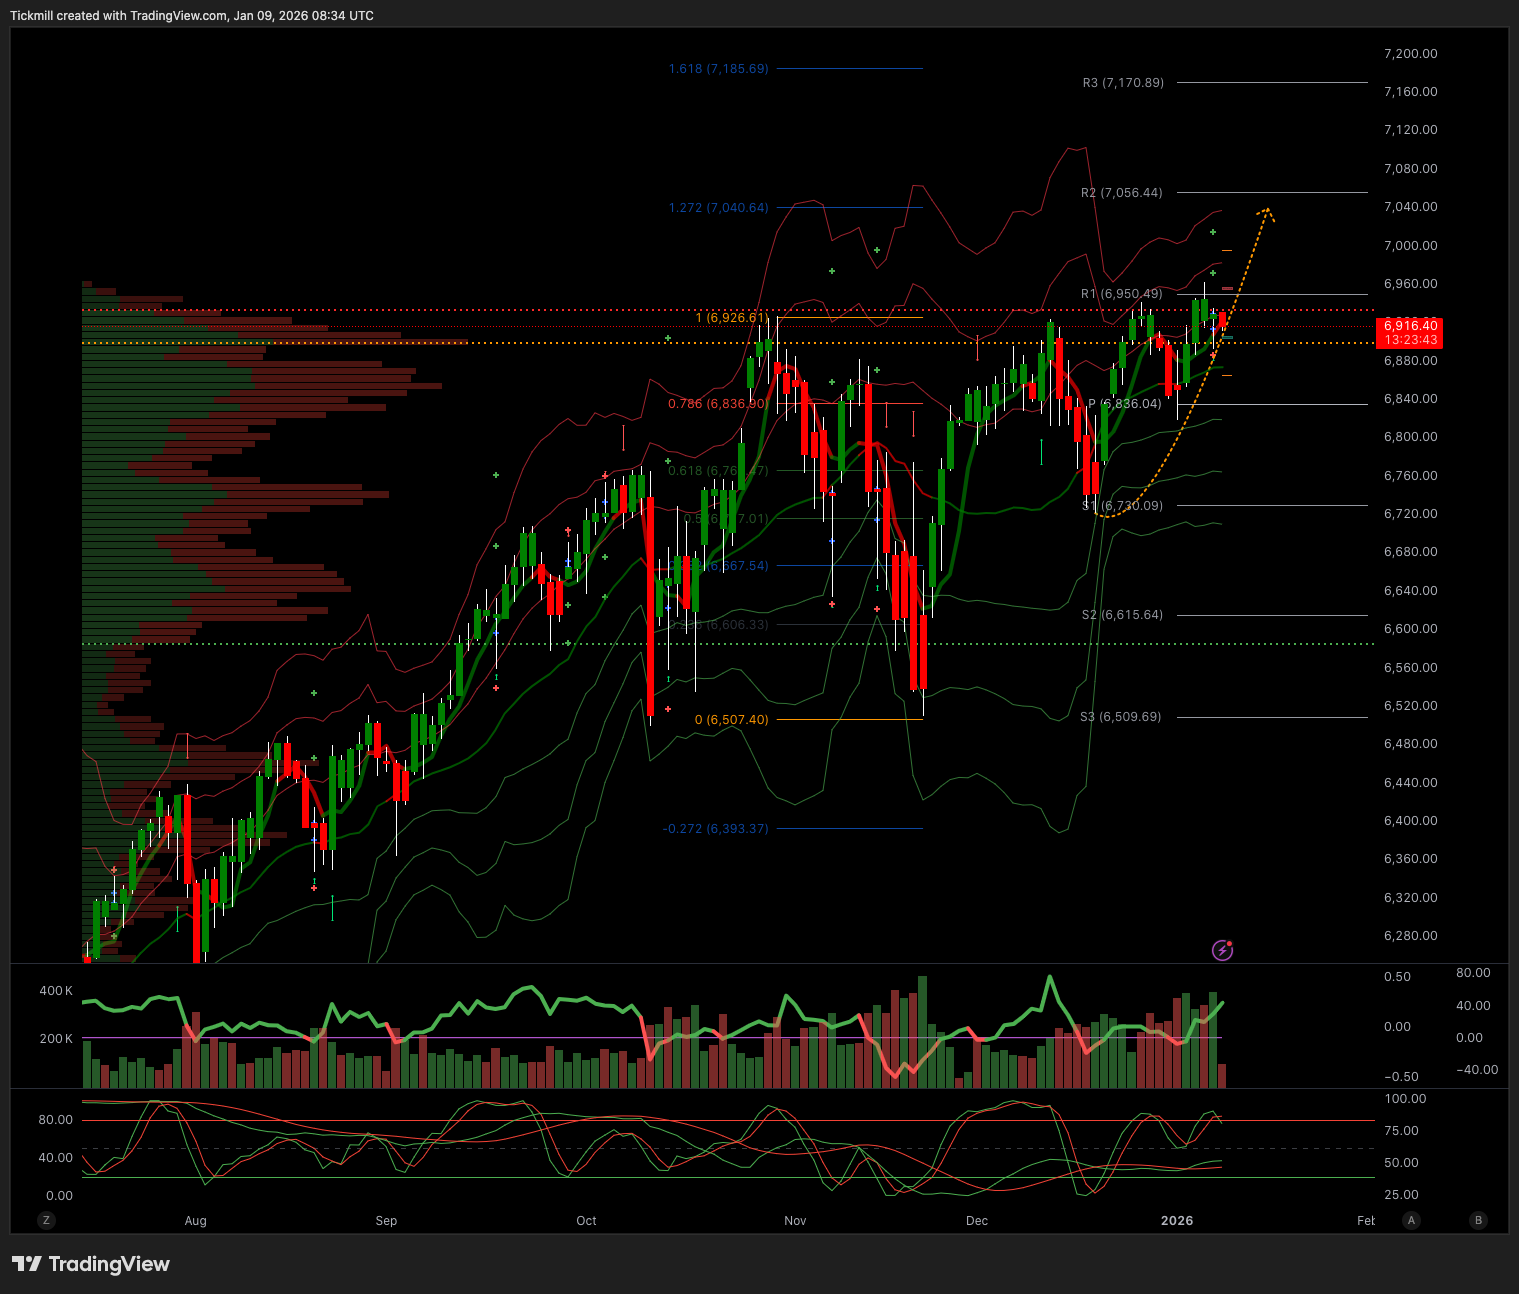Click the Aug label on time axis
Viewport: 1519px width, 1294px height.
pos(196,1221)
